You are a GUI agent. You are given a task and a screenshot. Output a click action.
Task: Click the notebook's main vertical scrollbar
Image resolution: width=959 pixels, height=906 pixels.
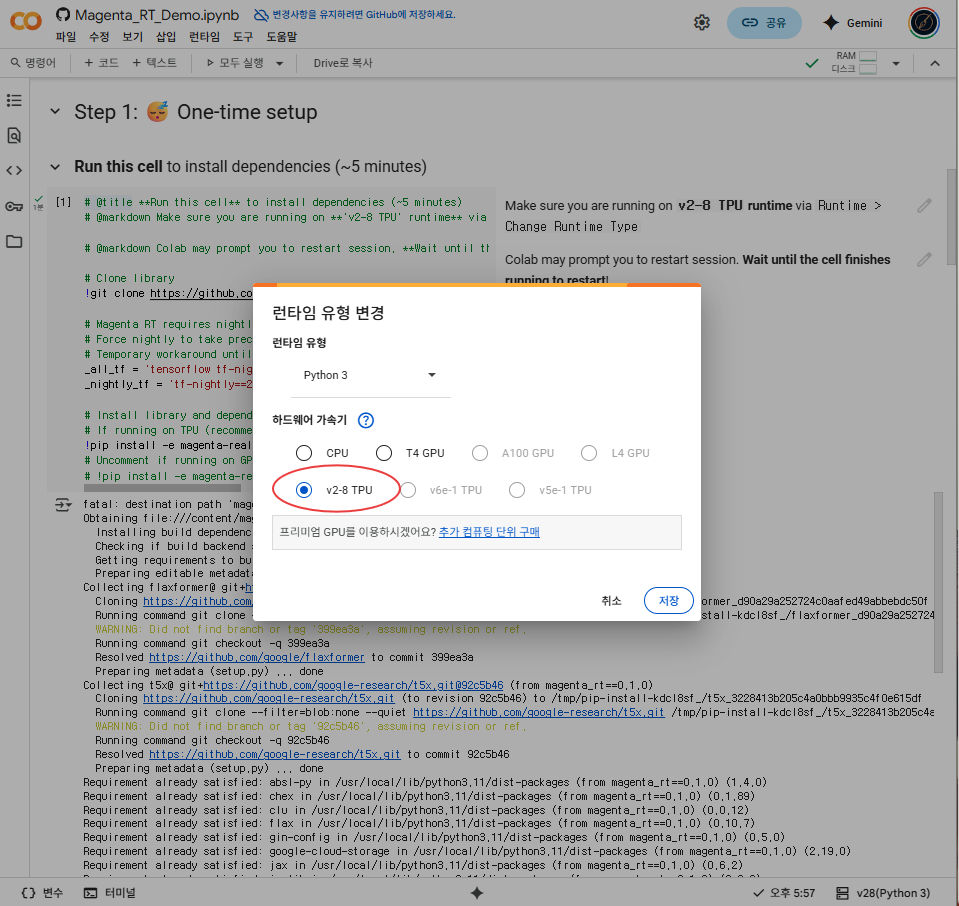[952, 217]
